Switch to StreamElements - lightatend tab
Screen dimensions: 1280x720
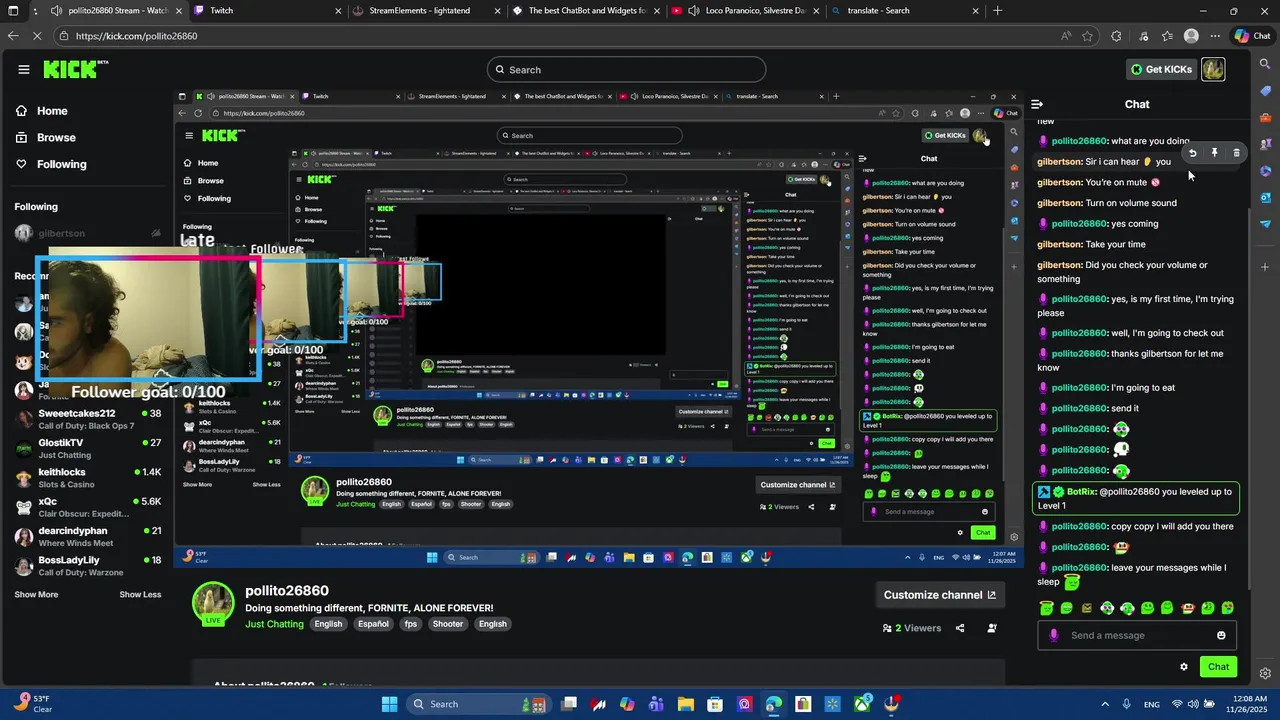point(425,11)
